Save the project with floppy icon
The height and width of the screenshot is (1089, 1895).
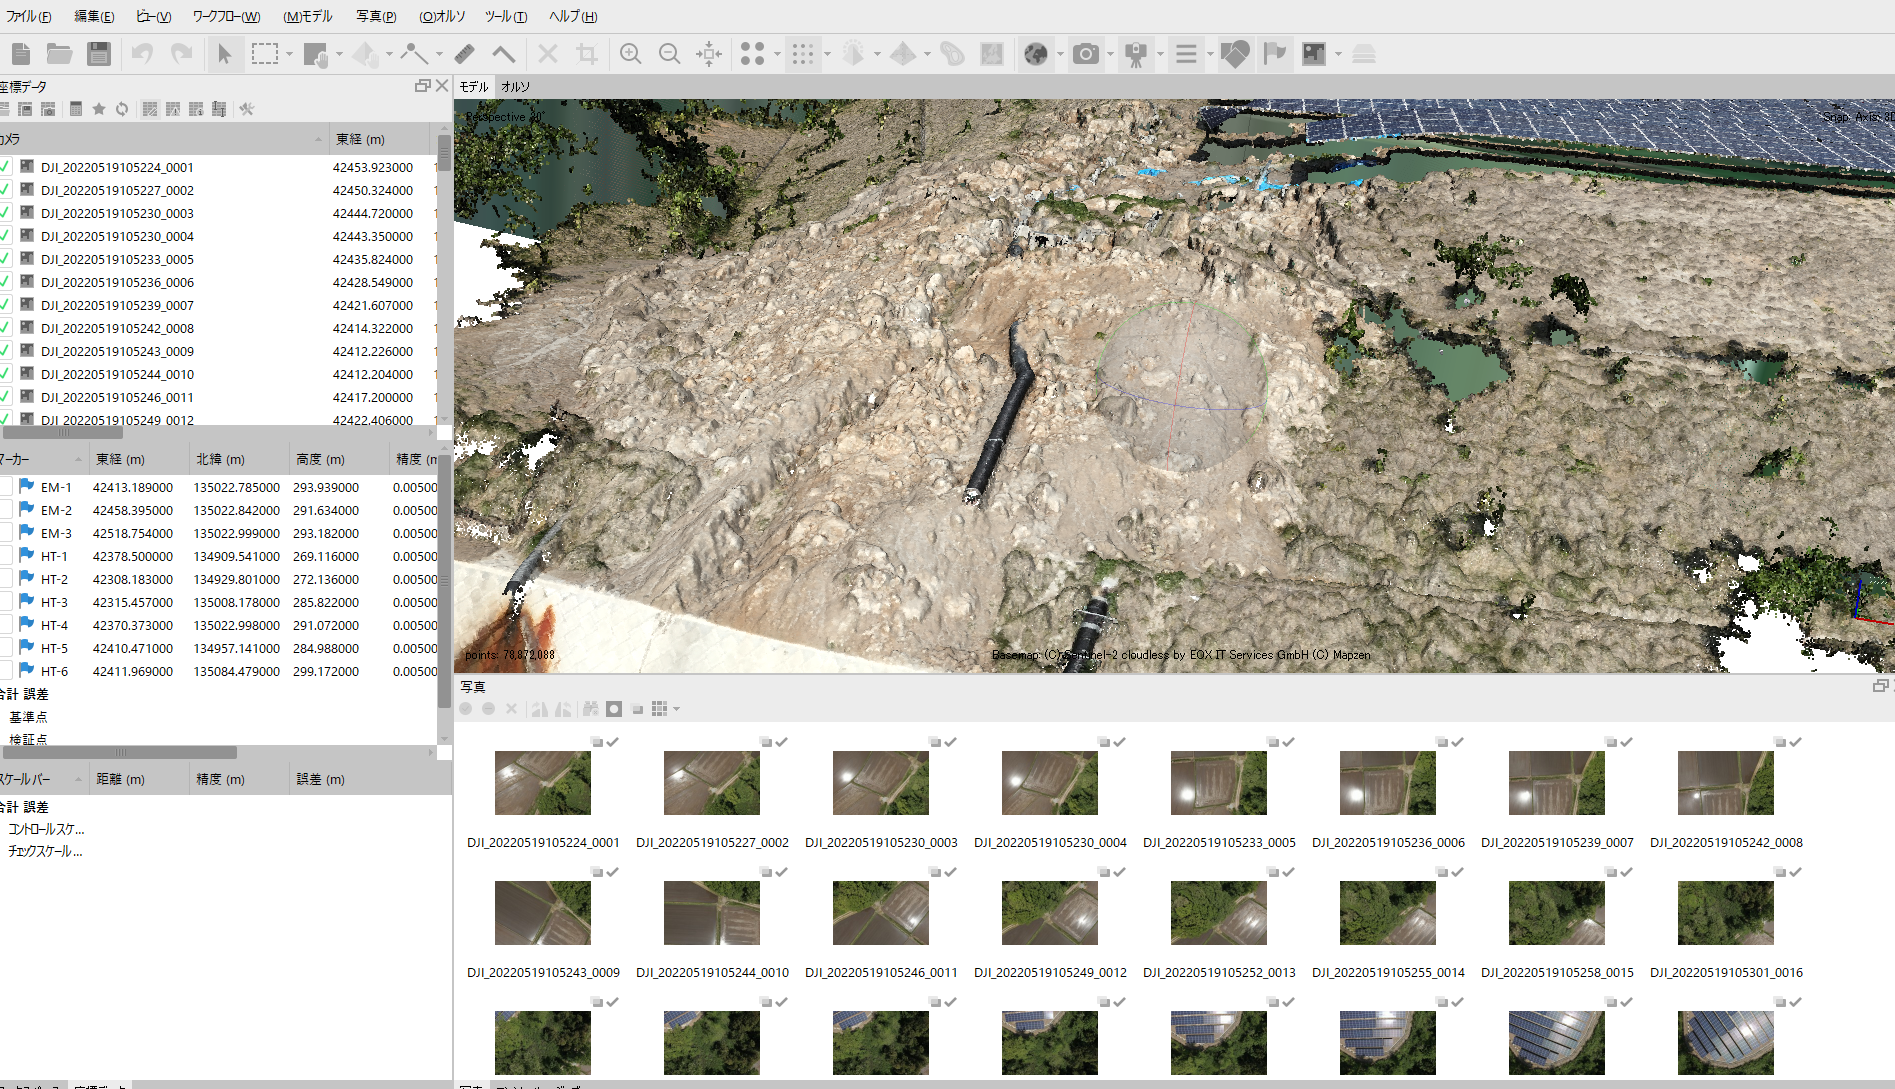click(99, 54)
